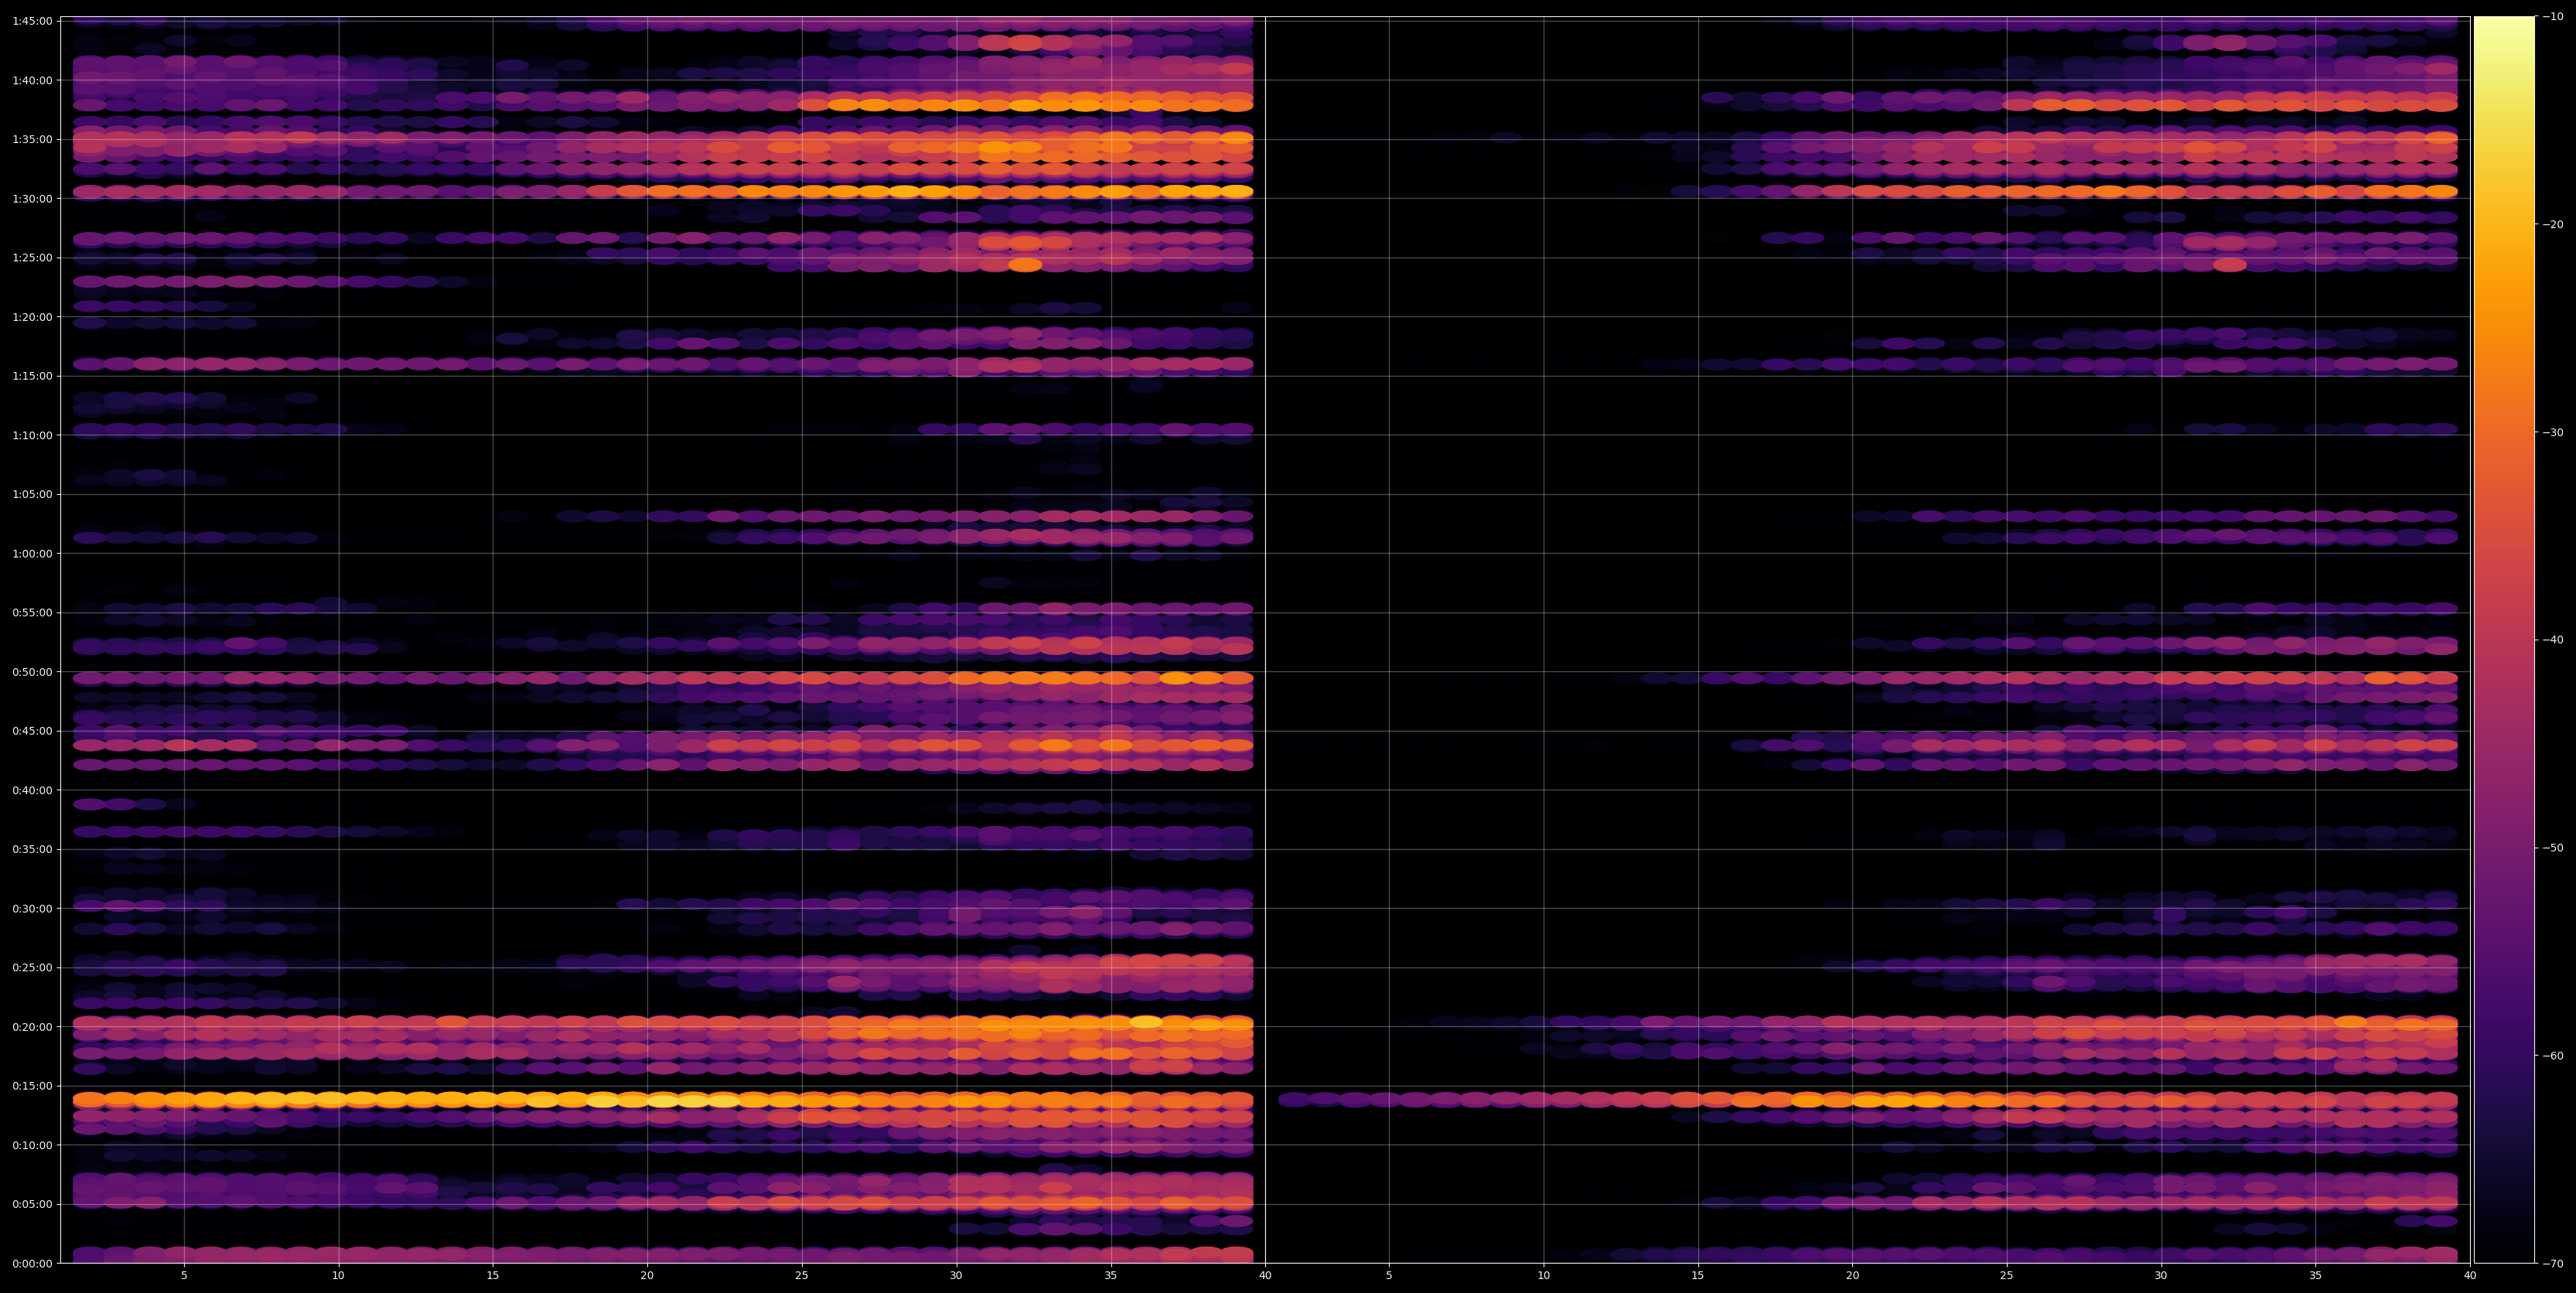Select the −20 colorbar value
This screenshot has height=1293, width=2576.
pos(2553,225)
